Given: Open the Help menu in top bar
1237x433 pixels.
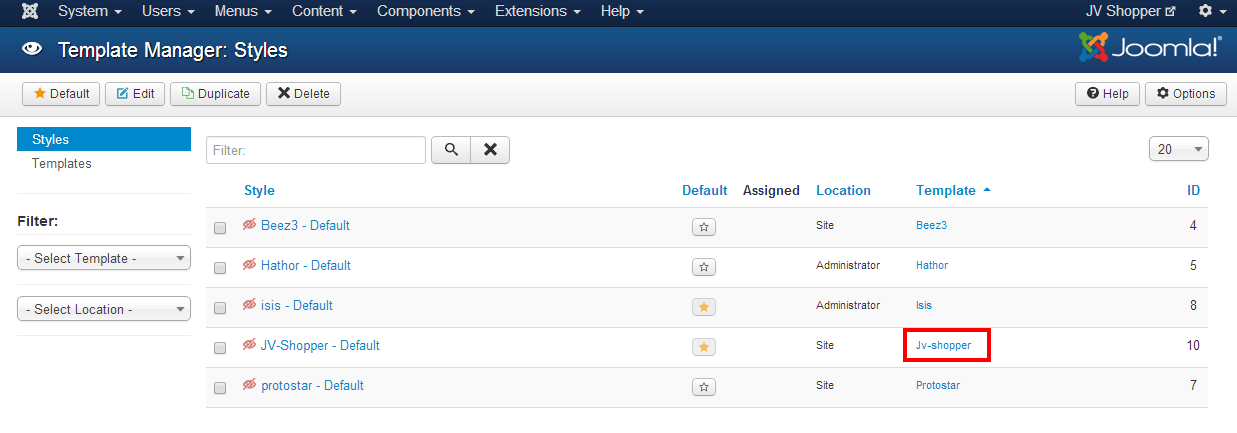Looking at the screenshot, I should click(x=622, y=12).
